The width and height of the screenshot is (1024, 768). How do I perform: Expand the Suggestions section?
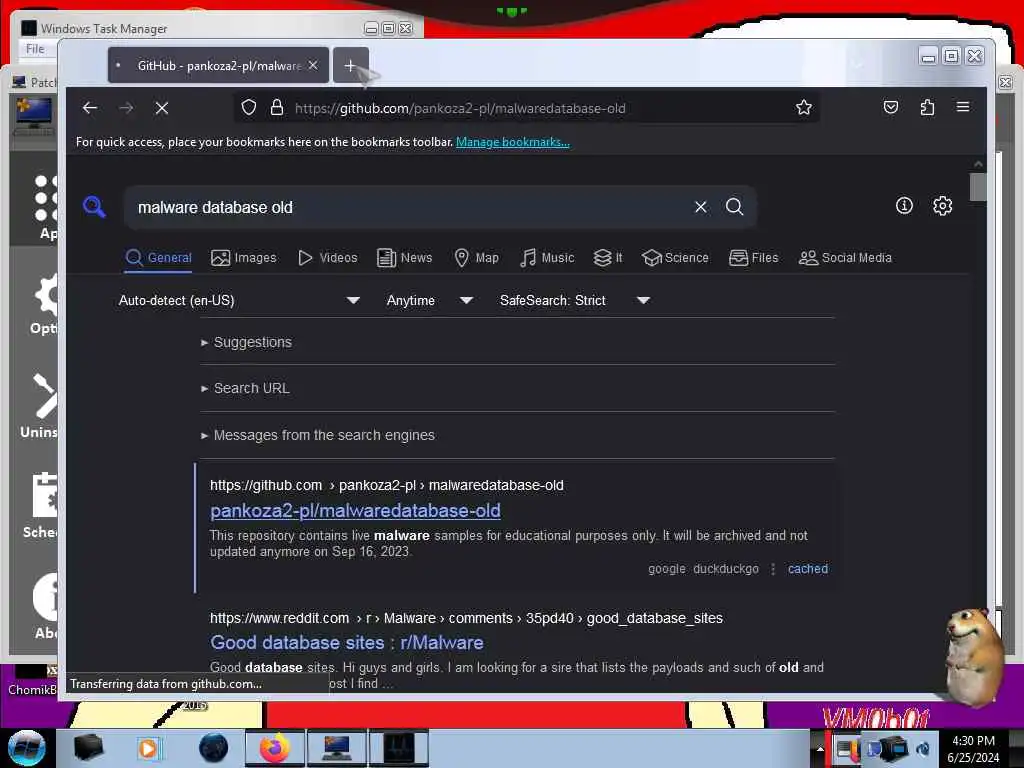pyautogui.click(x=247, y=342)
